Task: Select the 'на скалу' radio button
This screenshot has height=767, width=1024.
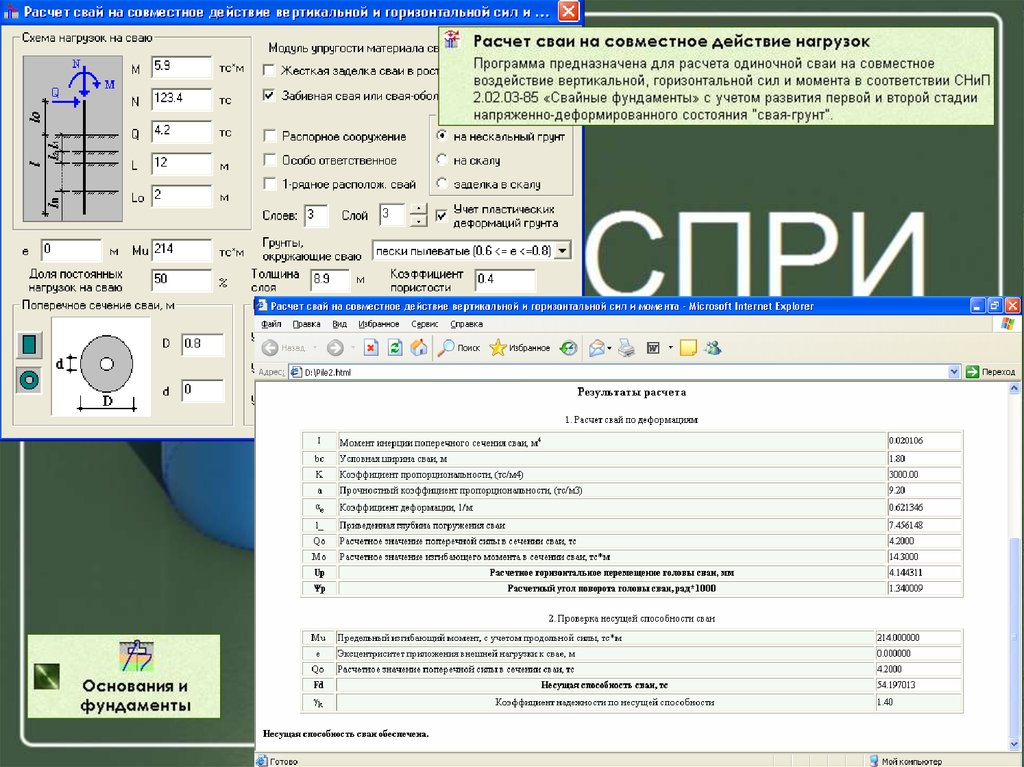Action: click(442, 160)
